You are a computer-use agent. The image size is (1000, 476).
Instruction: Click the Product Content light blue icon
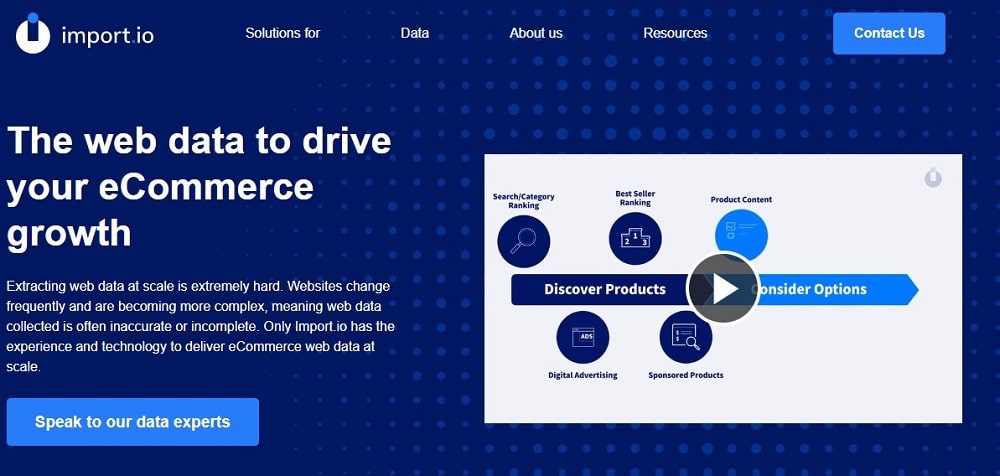pos(741,234)
